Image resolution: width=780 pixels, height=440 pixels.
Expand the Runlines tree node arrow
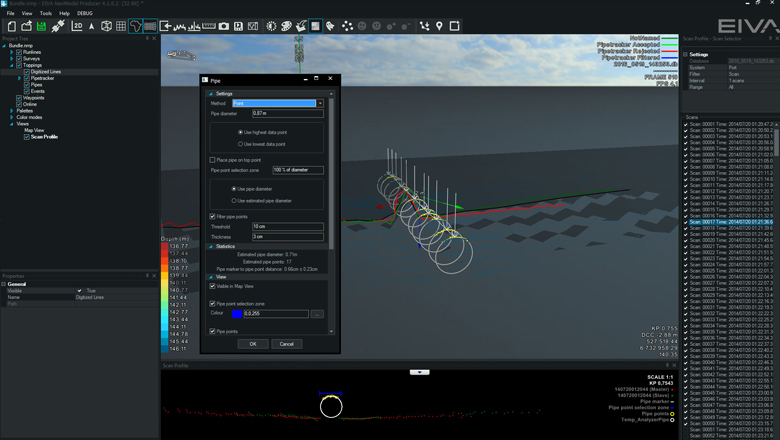[x=12, y=52]
